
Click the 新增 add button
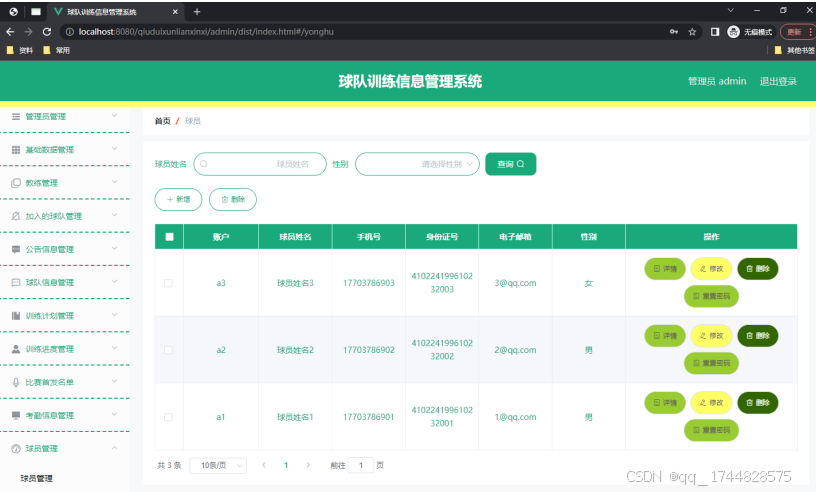(x=178, y=199)
